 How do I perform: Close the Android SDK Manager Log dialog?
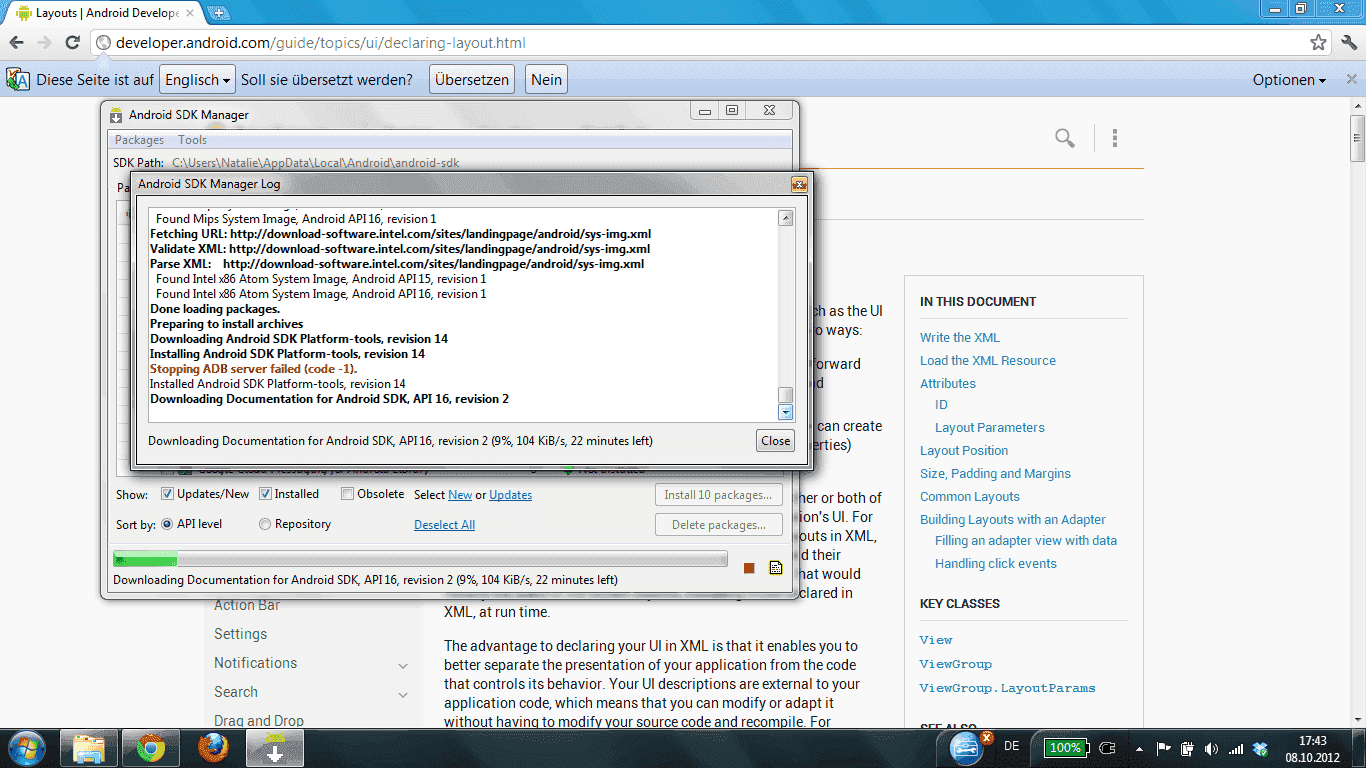799,184
